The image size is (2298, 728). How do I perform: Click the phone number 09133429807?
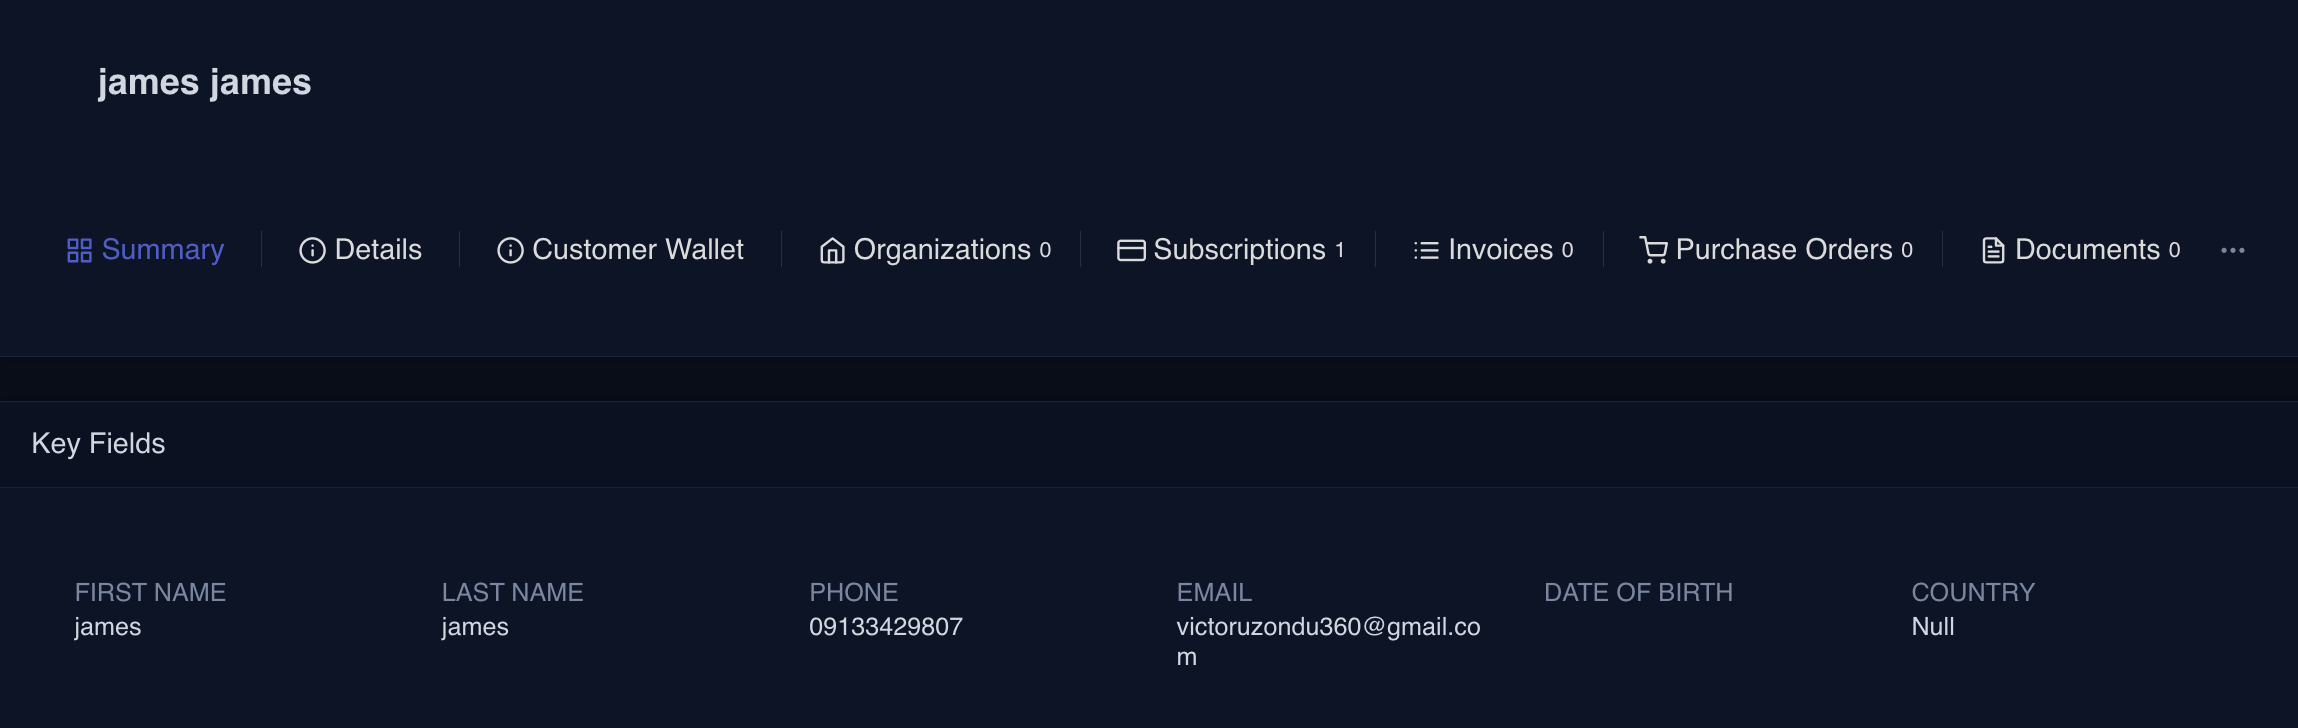pyautogui.click(x=885, y=627)
